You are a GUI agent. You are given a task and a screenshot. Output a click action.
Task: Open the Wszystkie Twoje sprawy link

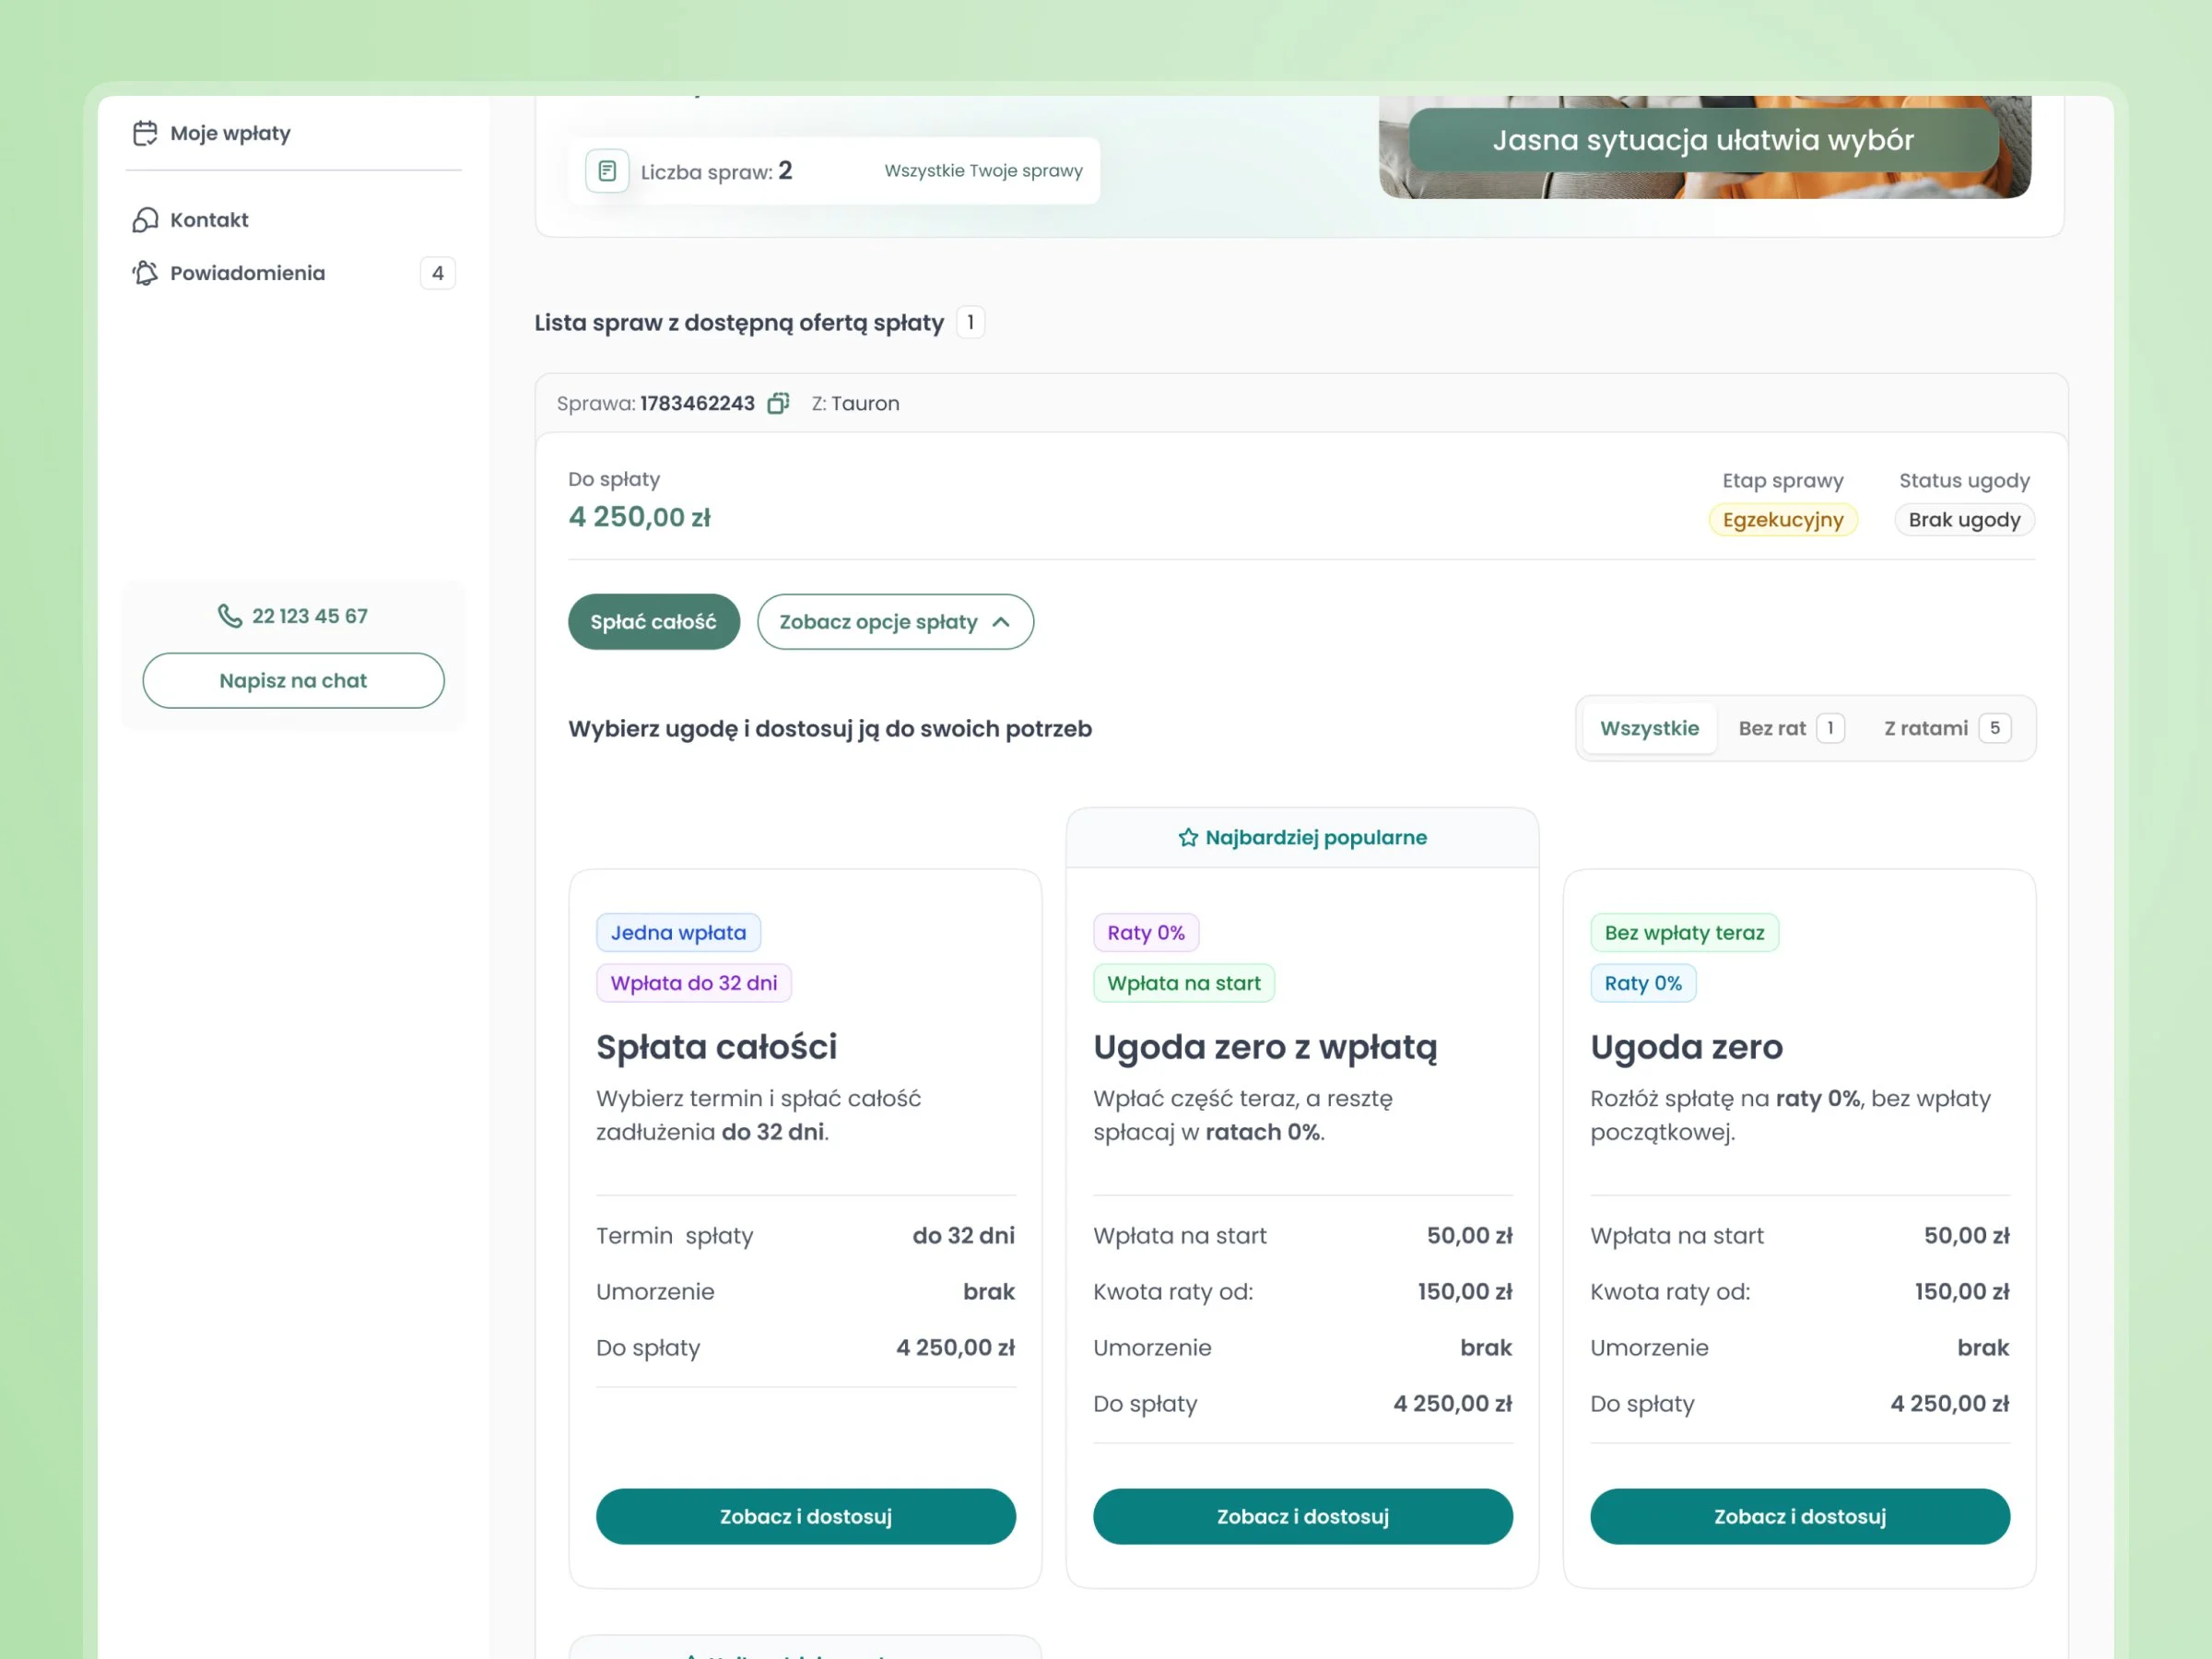coord(983,171)
